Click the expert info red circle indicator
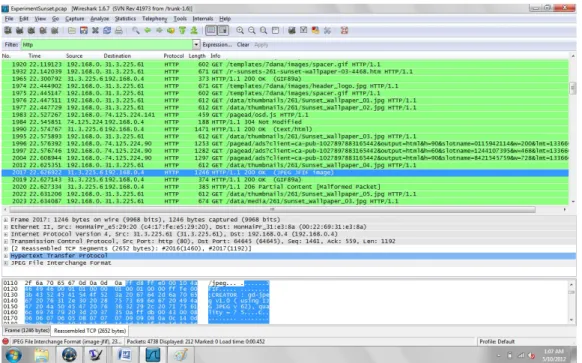This screenshot has width=582, height=363. coord(6,341)
